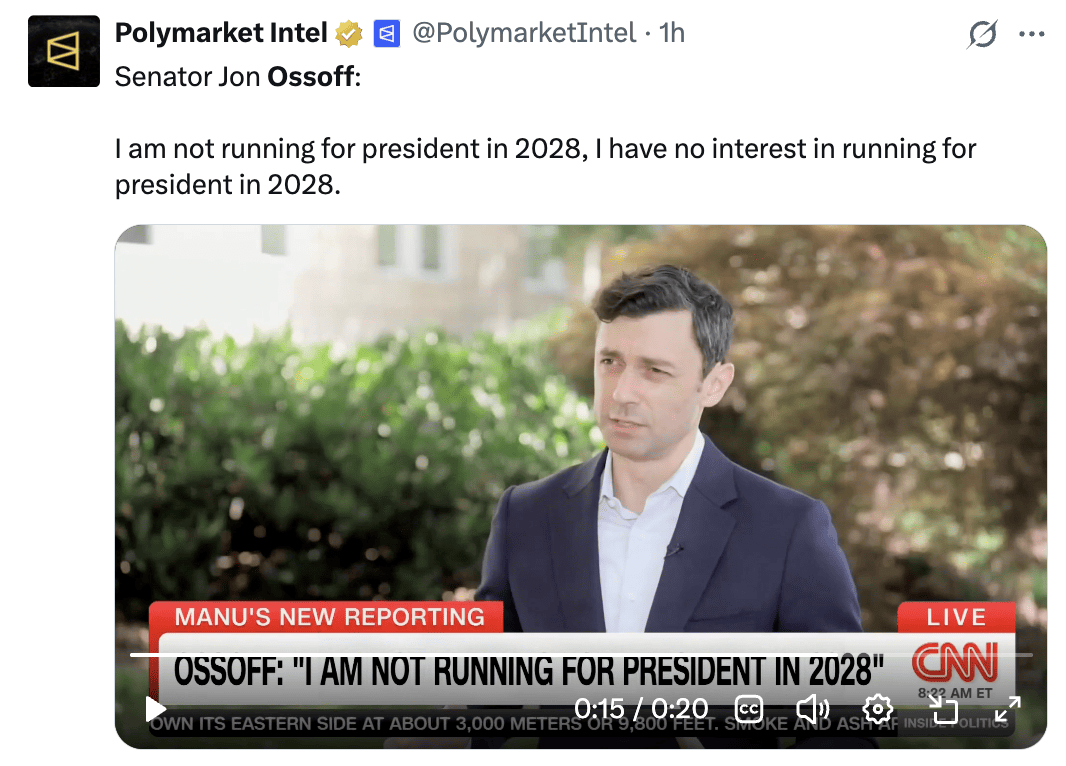Open the Polymarket Intel profile avatar

(x=64, y=51)
